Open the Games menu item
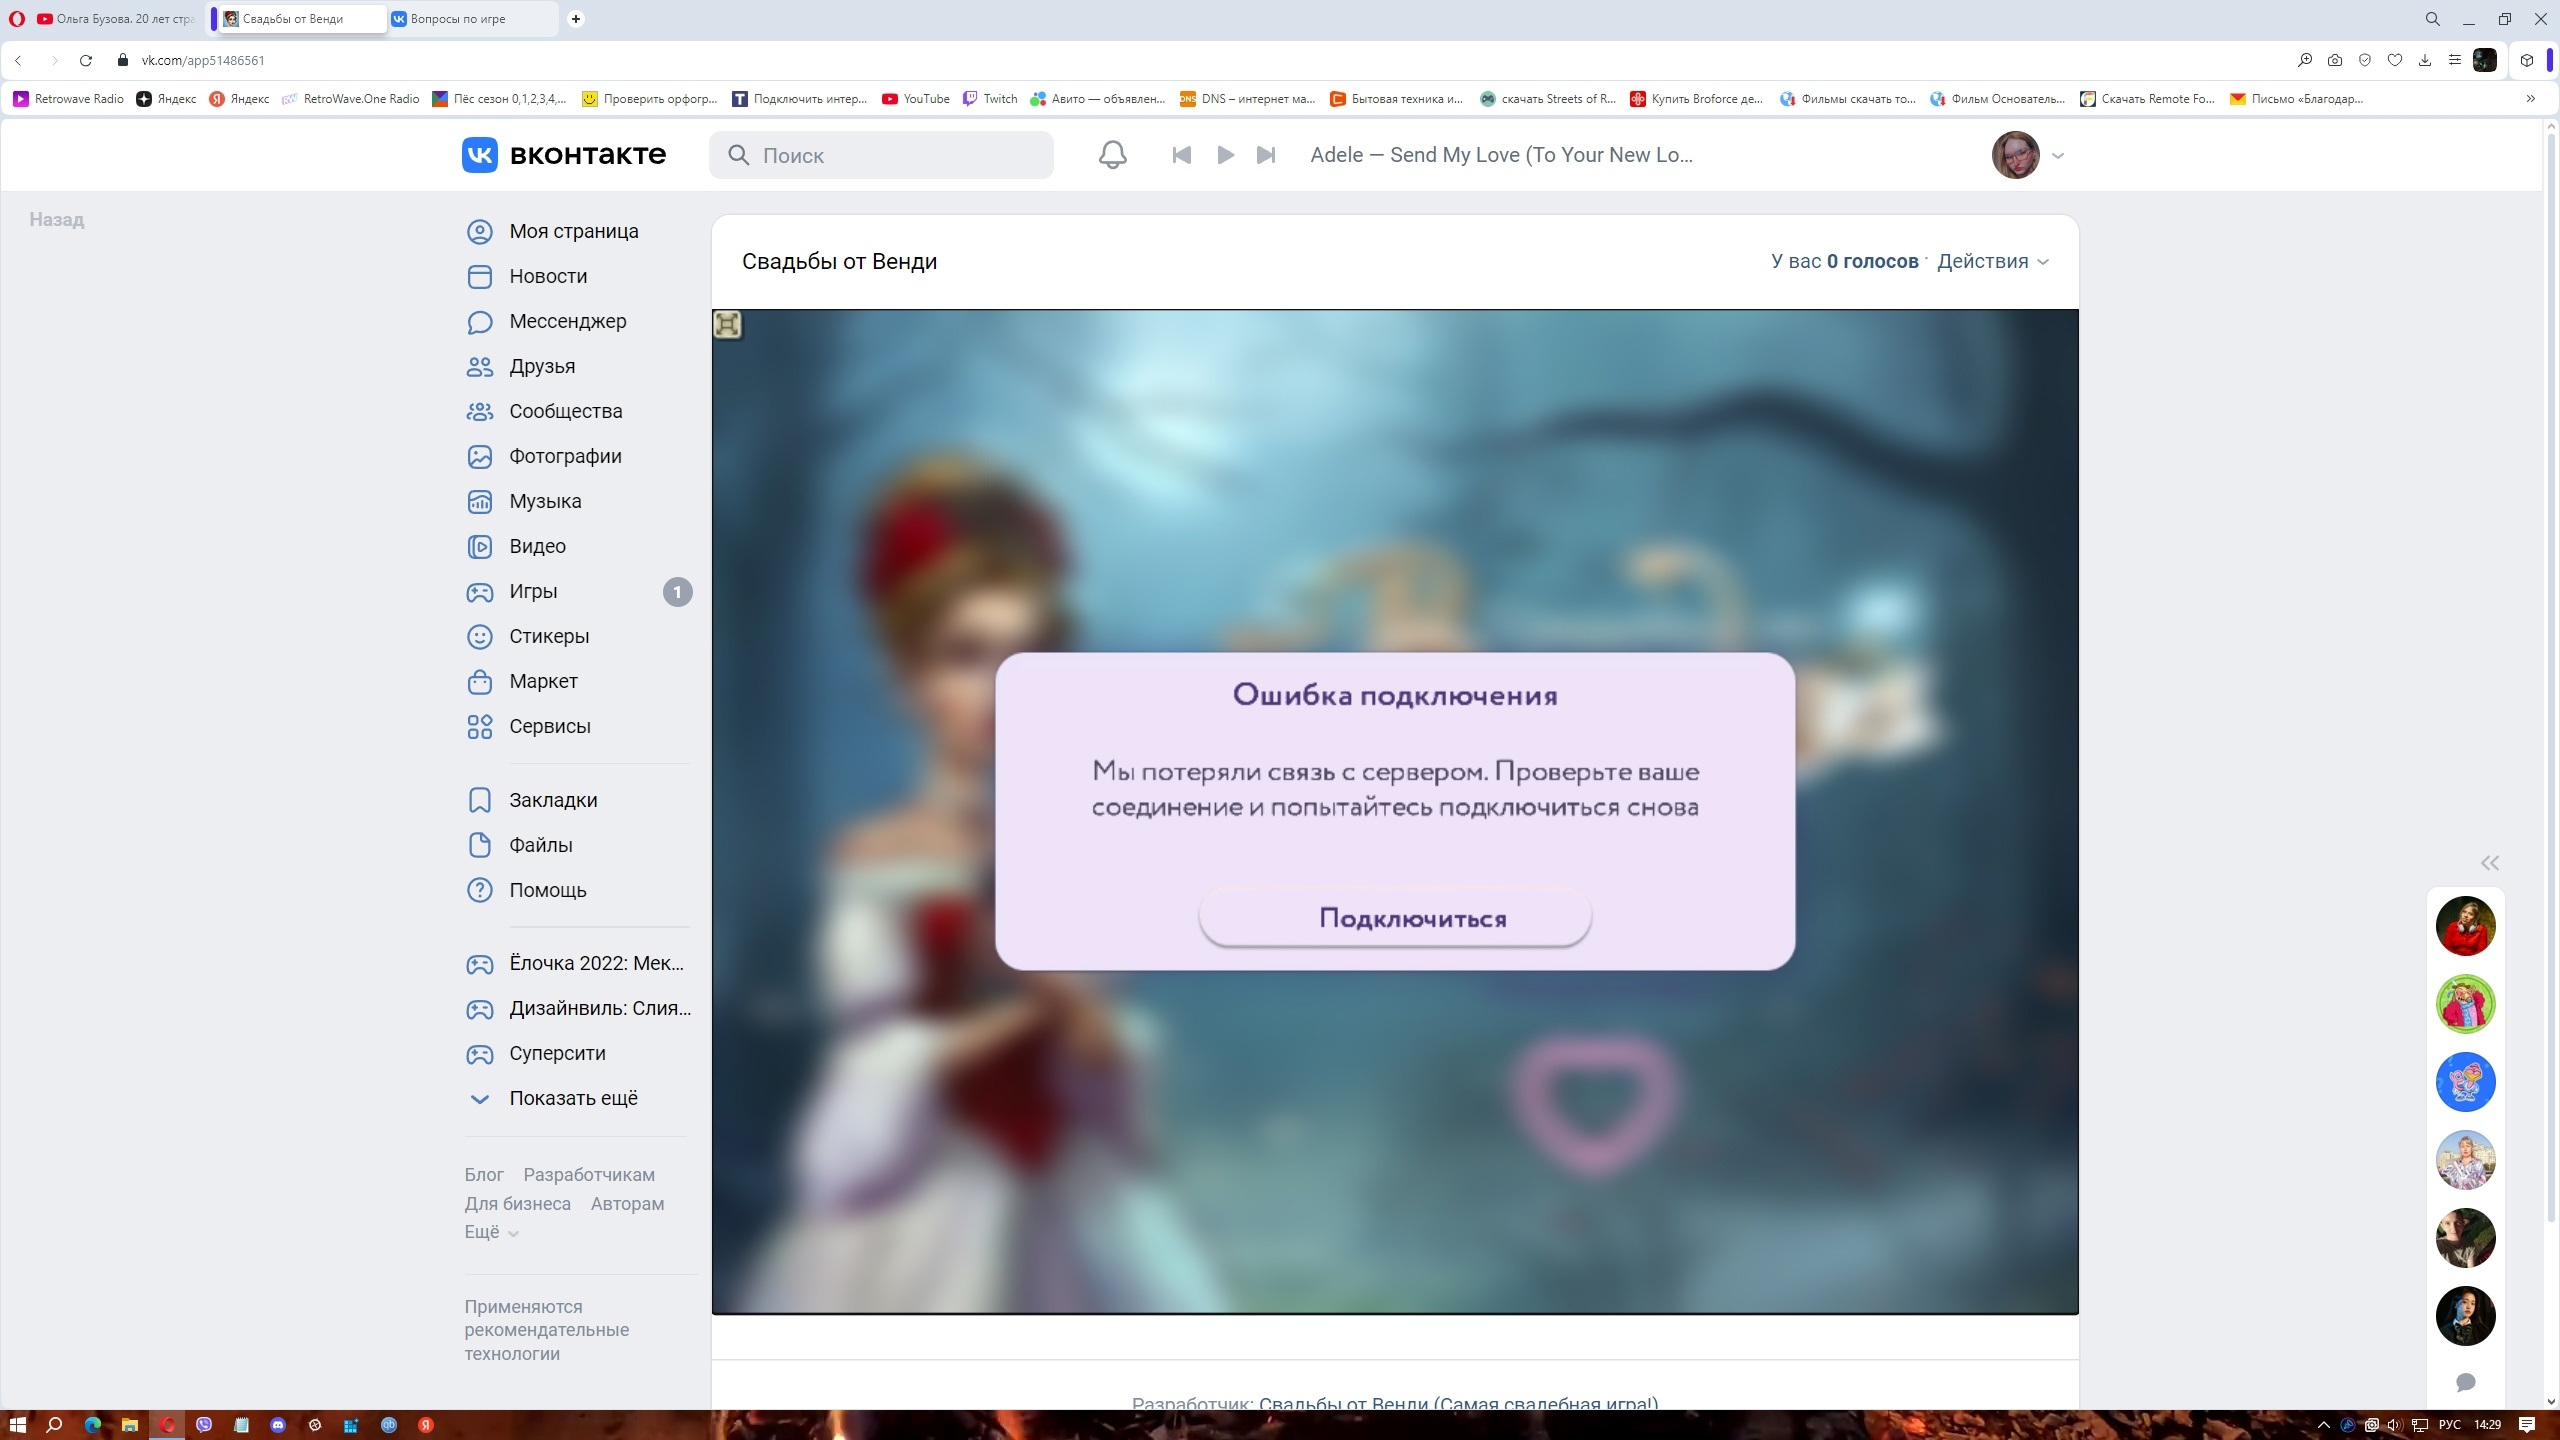The height and width of the screenshot is (1440, 2560). click(x=533, y=591)
